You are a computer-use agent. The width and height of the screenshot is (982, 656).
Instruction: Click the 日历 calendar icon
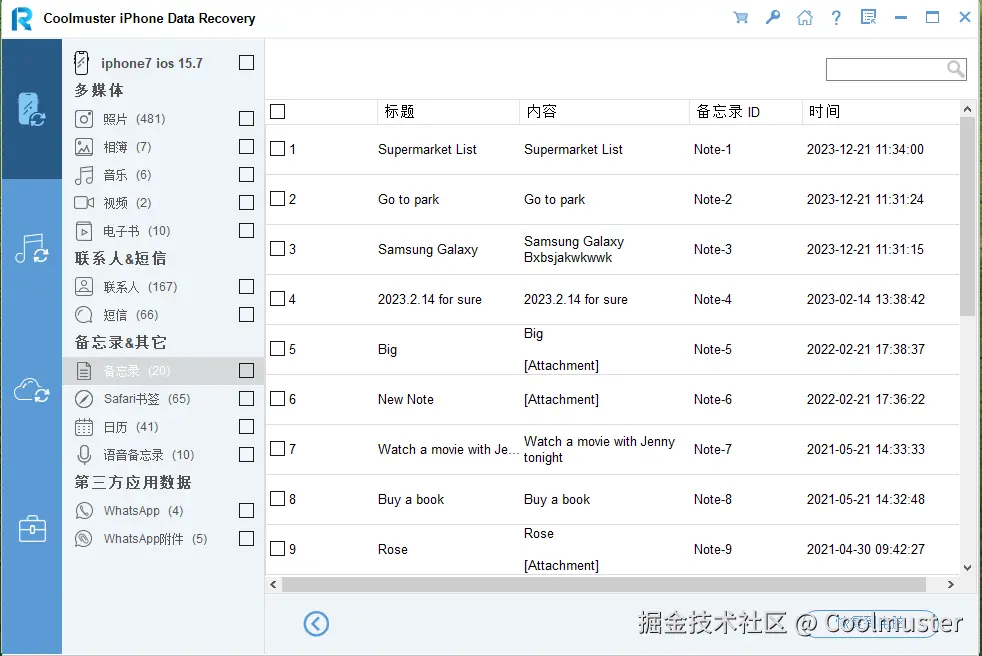(84, 427)
